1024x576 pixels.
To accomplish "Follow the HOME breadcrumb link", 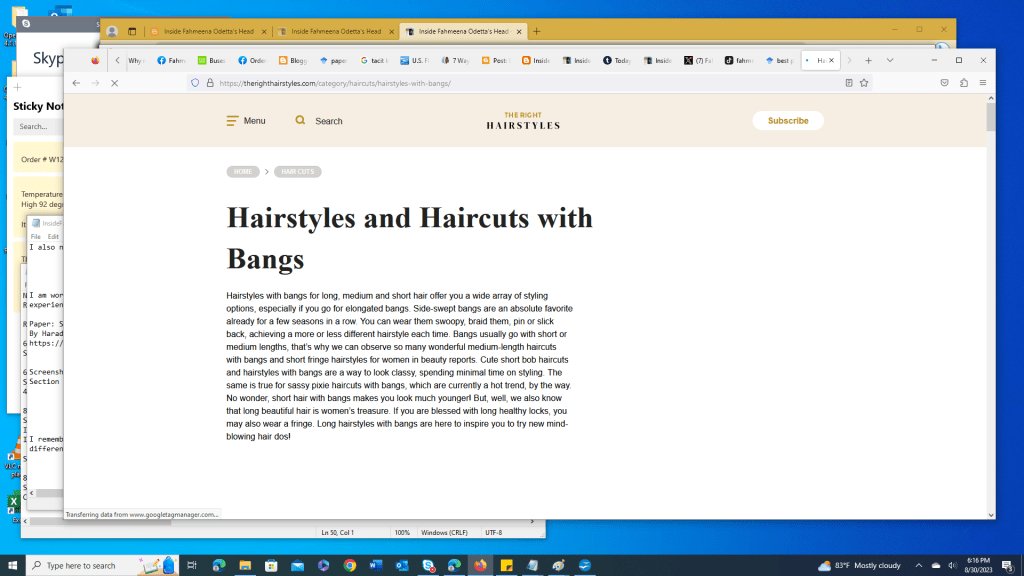I will point(242,171).
